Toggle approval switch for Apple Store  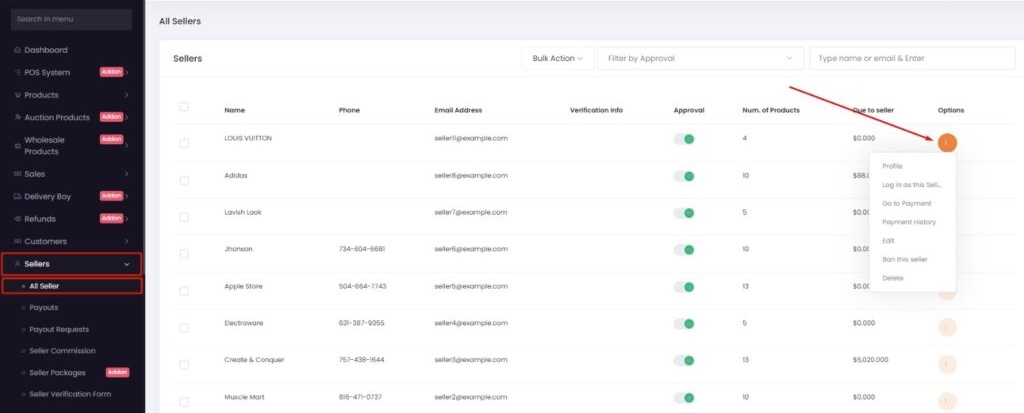pos(684,287)
